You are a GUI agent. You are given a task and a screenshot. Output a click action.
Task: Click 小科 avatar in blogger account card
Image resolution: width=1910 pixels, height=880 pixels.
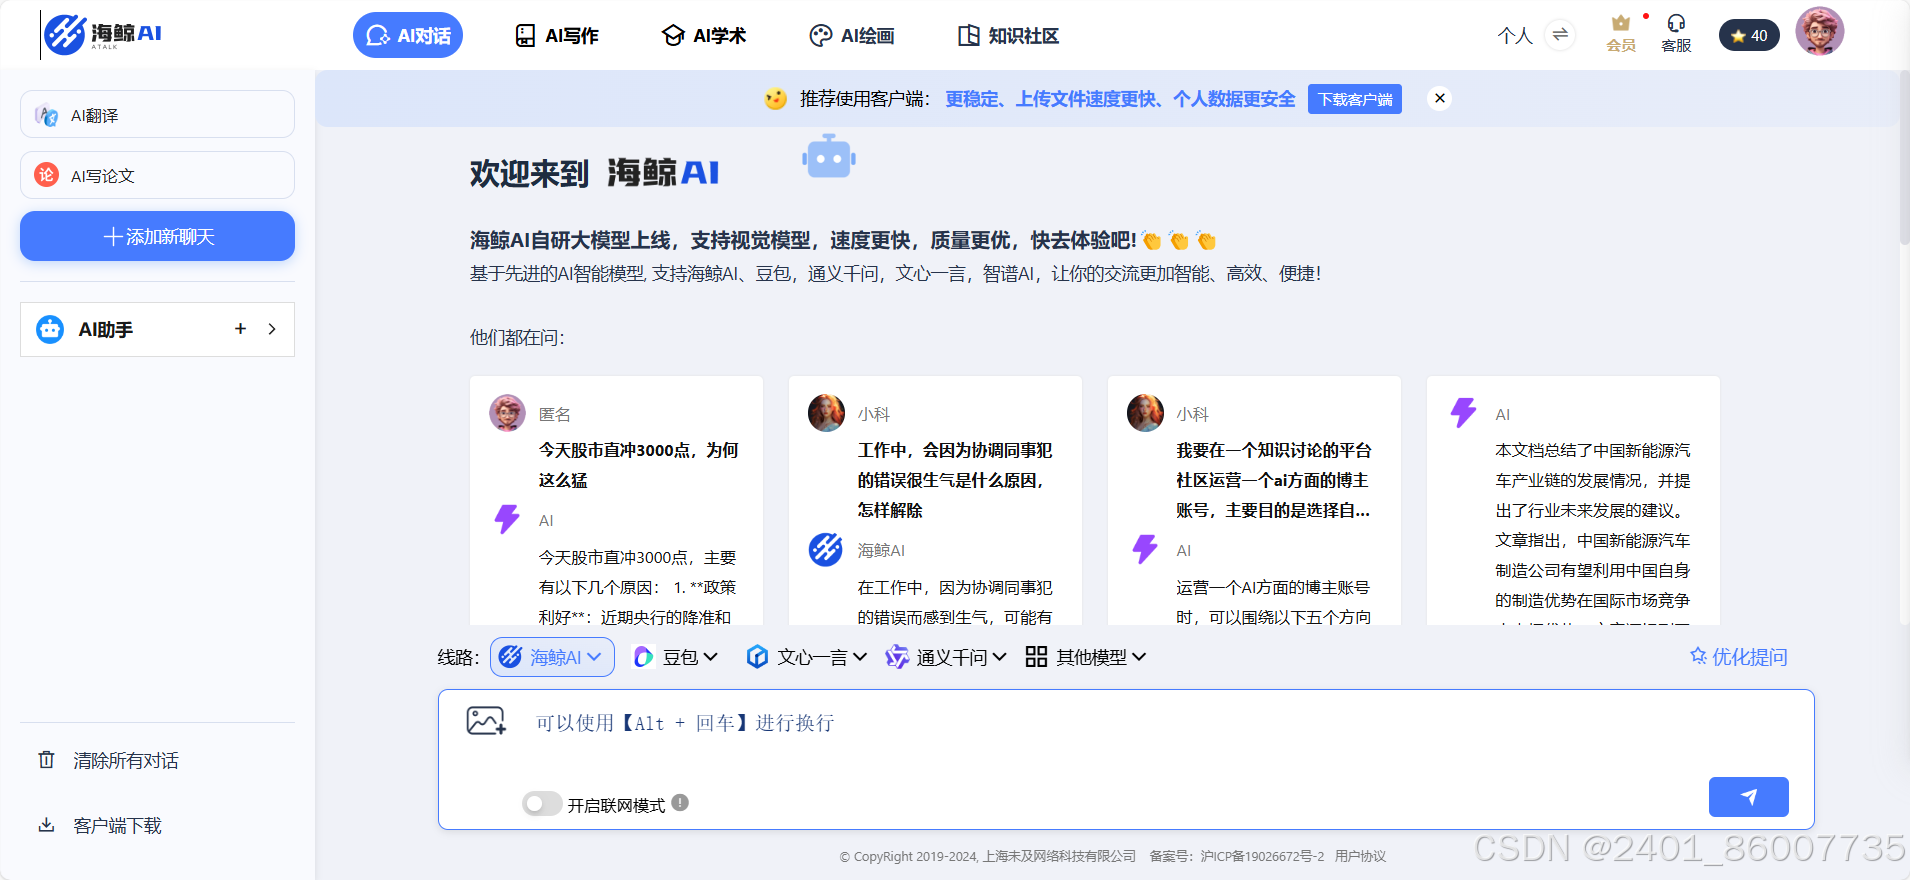pyautogui.click(x=1145, y=412)
